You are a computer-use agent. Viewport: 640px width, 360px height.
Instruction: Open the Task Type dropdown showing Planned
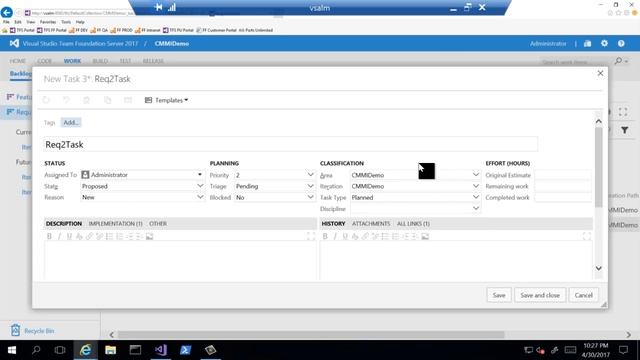(x=476, y=197)
